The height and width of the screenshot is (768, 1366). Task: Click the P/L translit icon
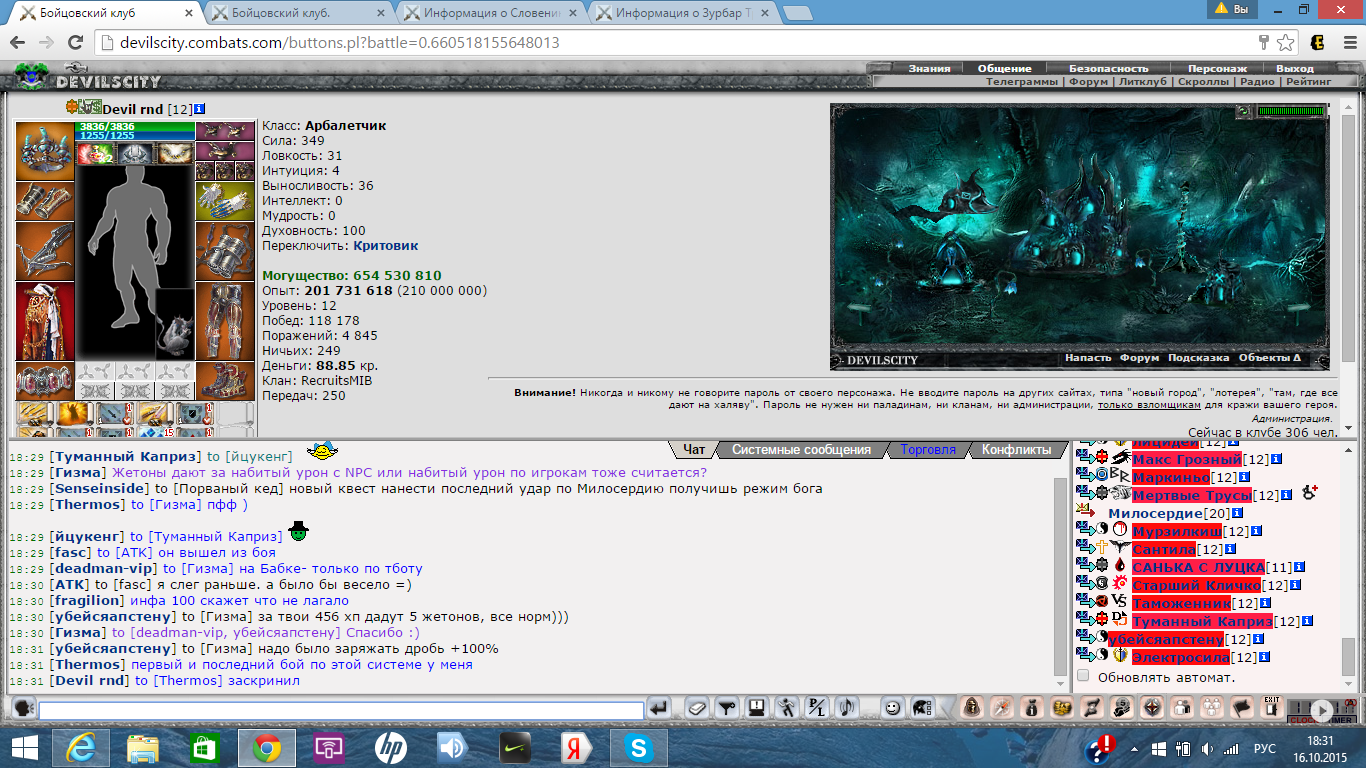pyautogui.click(x=816, y=708)
